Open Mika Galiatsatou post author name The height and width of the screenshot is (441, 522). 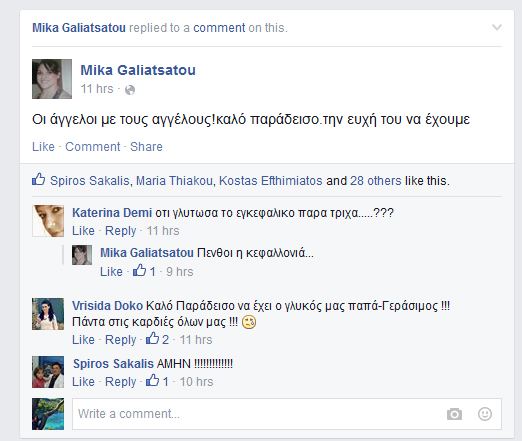pos(138,70)
